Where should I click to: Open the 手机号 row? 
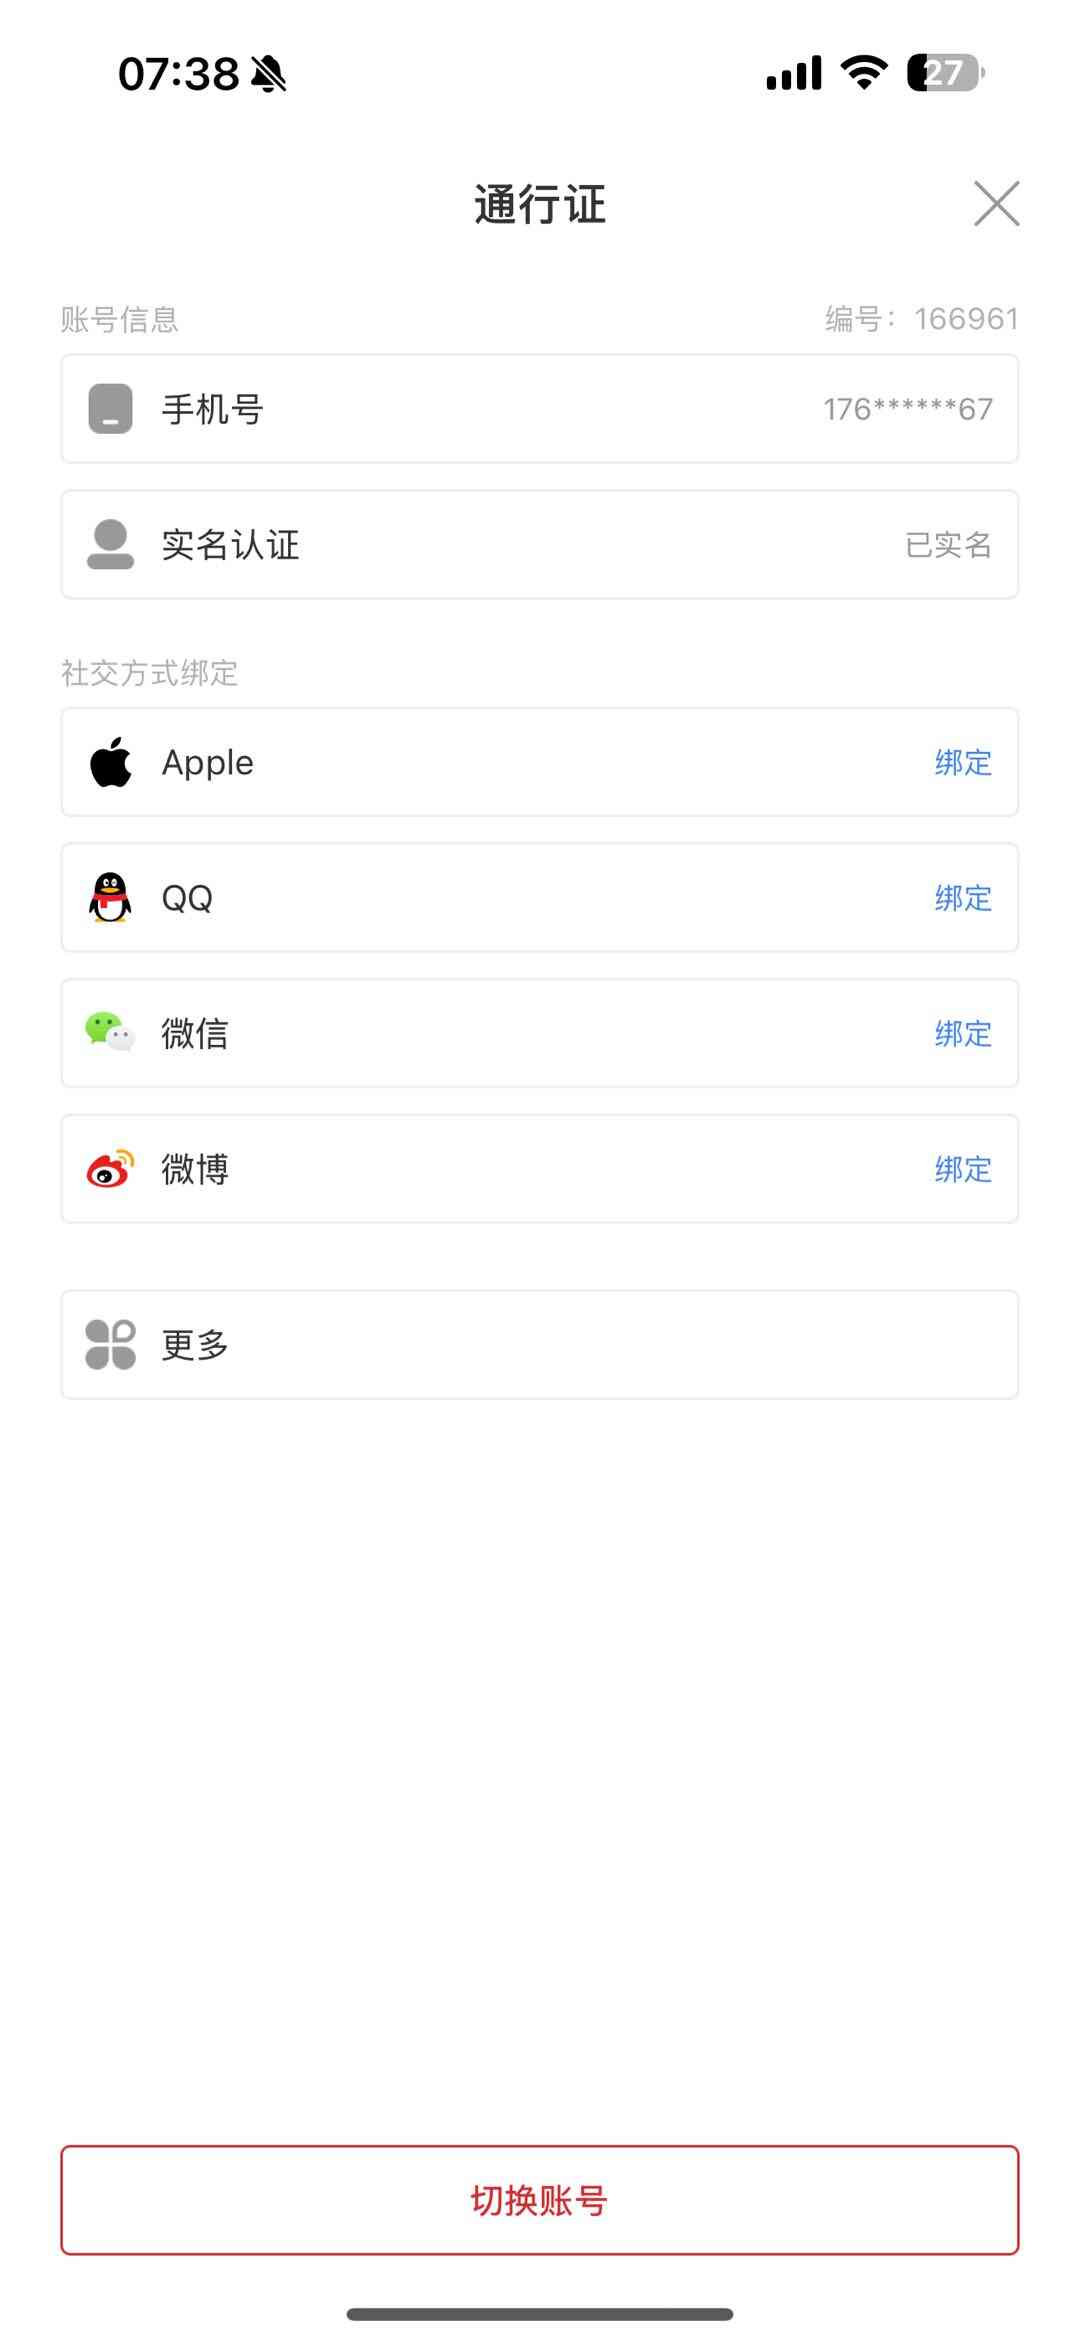(x=540, y=409)
